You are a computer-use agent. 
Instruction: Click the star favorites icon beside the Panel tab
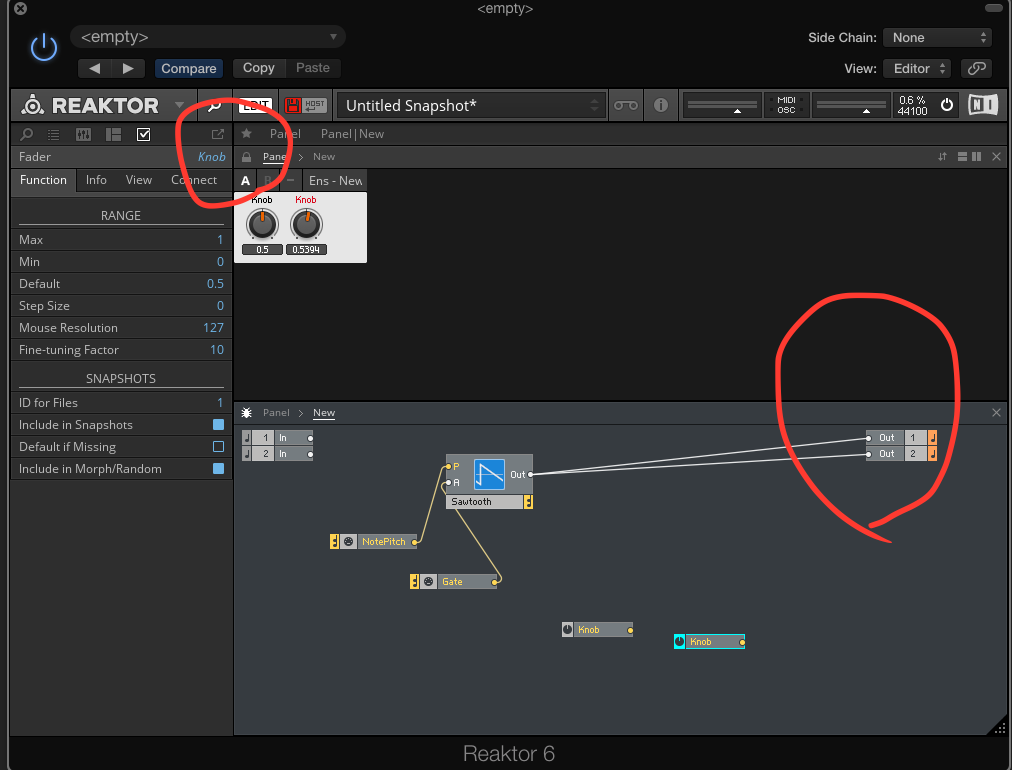pos(247,134)
